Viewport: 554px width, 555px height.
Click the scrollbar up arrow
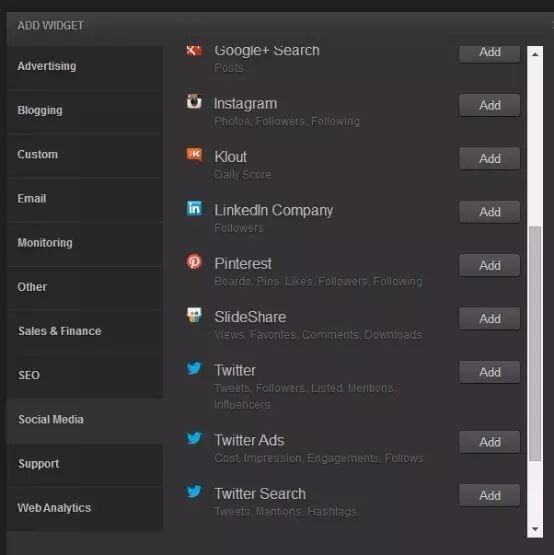pos(535,54)
